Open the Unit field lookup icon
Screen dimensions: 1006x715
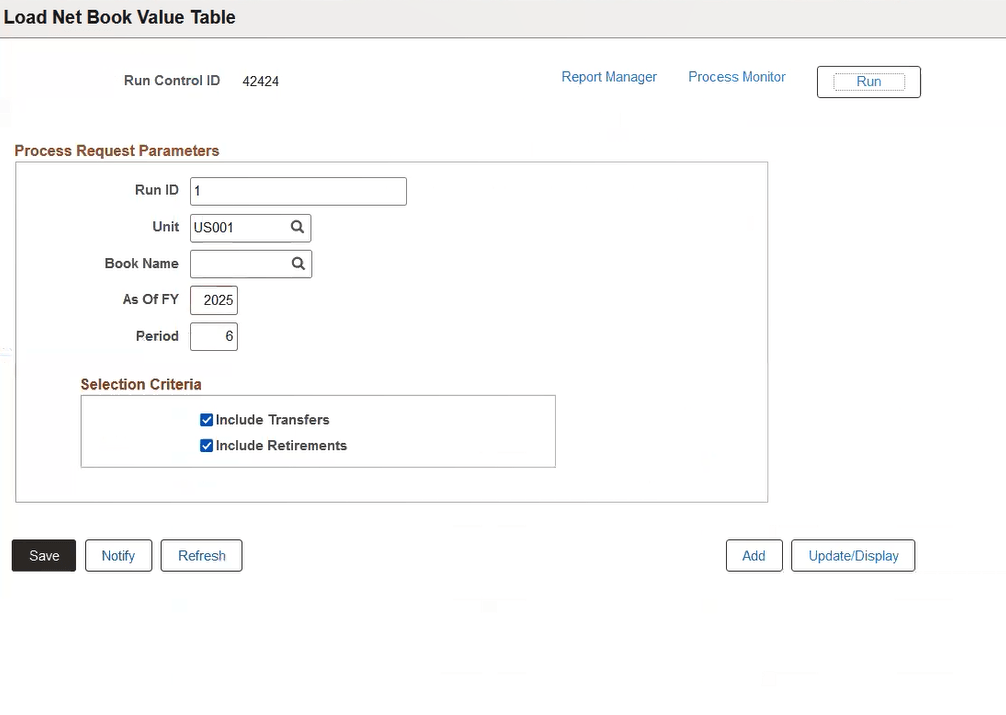[297, 227]
